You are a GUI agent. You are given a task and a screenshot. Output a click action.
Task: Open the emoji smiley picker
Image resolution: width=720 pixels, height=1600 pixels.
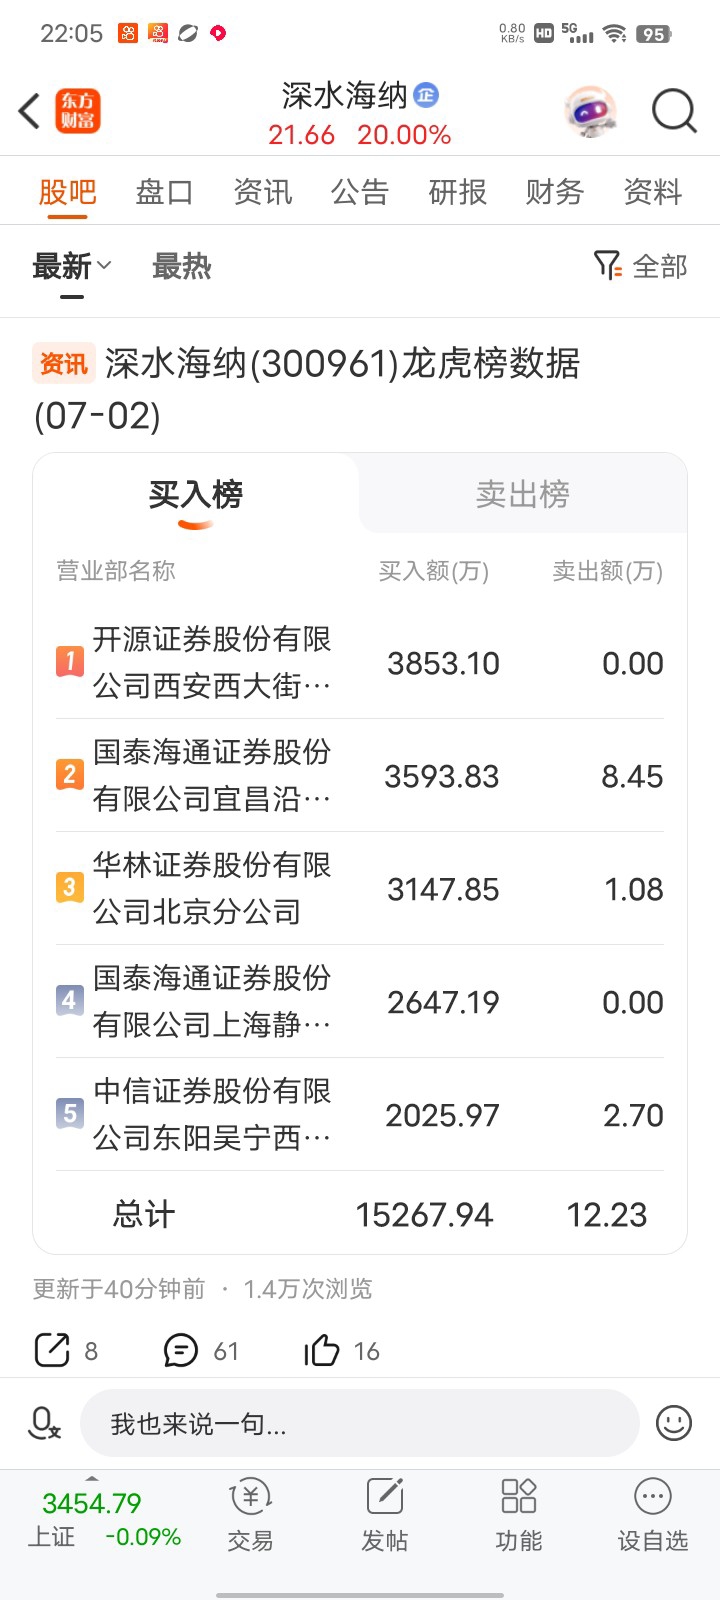click(674, 1422)
